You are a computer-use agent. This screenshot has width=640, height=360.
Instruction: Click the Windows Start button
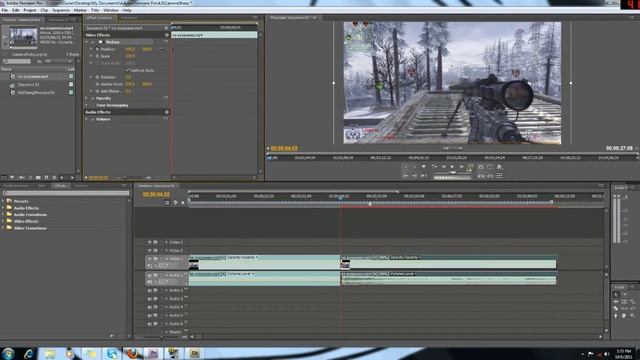pyautogui.click(x=8, y=353)
